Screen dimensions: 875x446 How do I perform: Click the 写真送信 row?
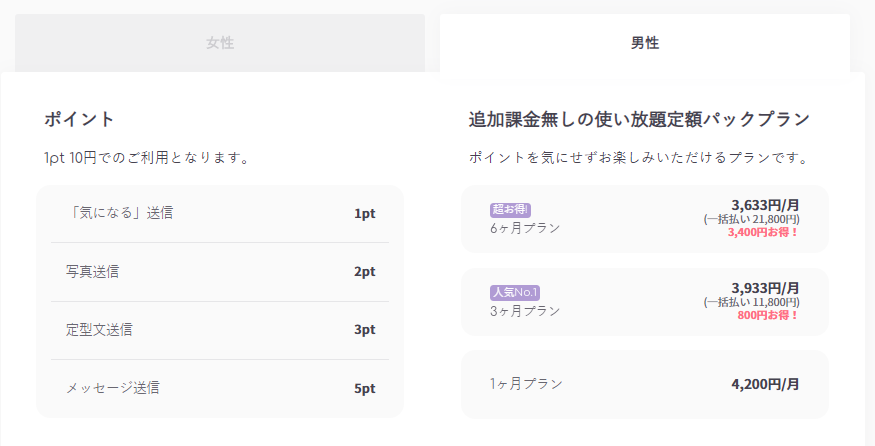tap(220, 272)
